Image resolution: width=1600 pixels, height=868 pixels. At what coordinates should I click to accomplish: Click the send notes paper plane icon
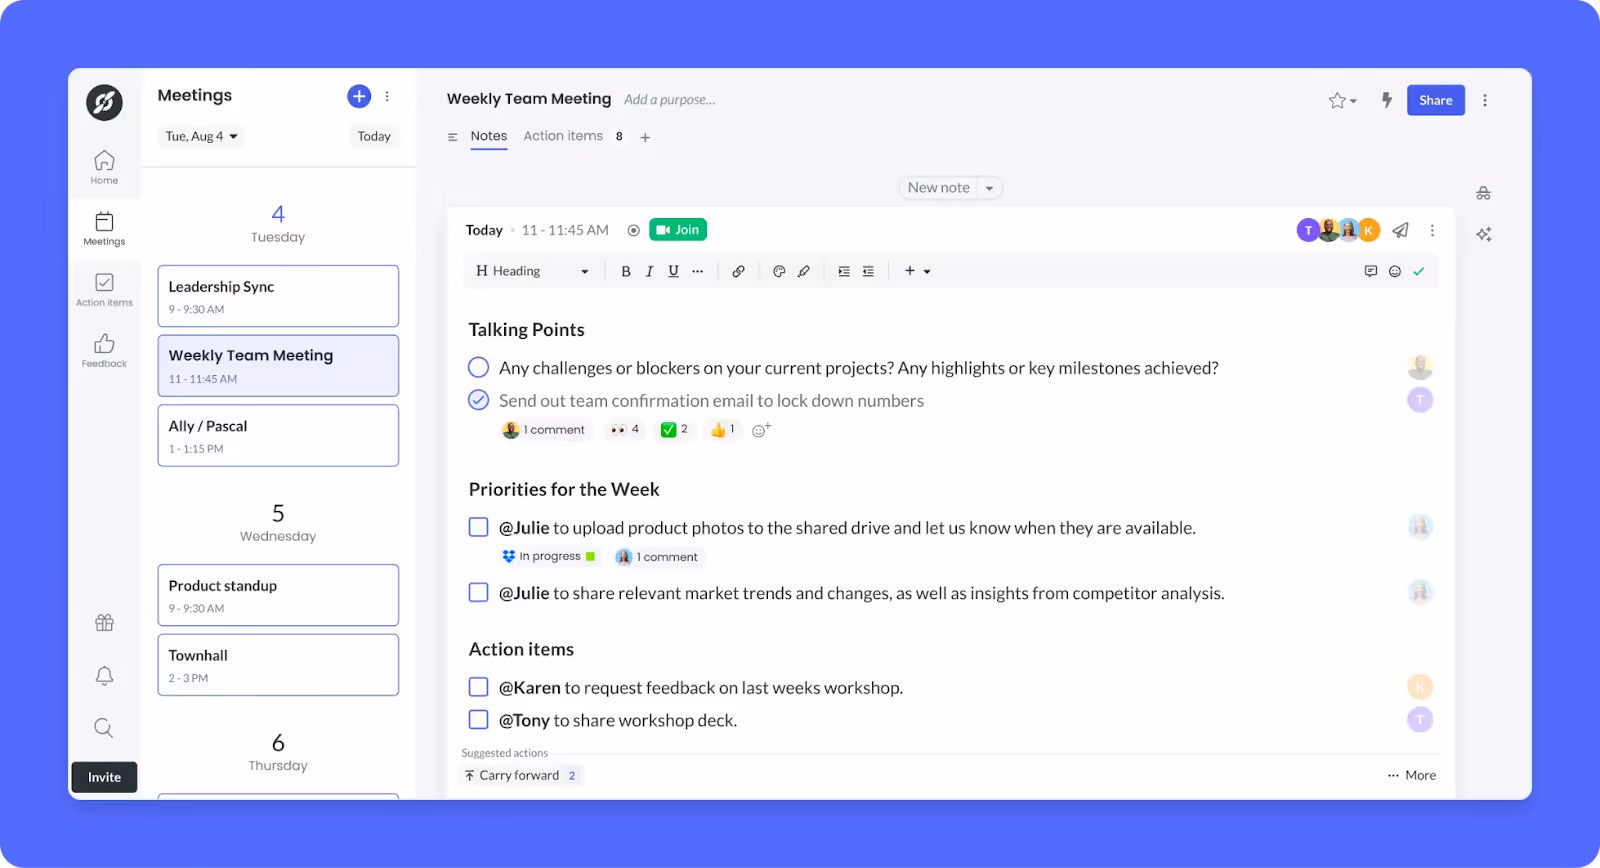1401,230
